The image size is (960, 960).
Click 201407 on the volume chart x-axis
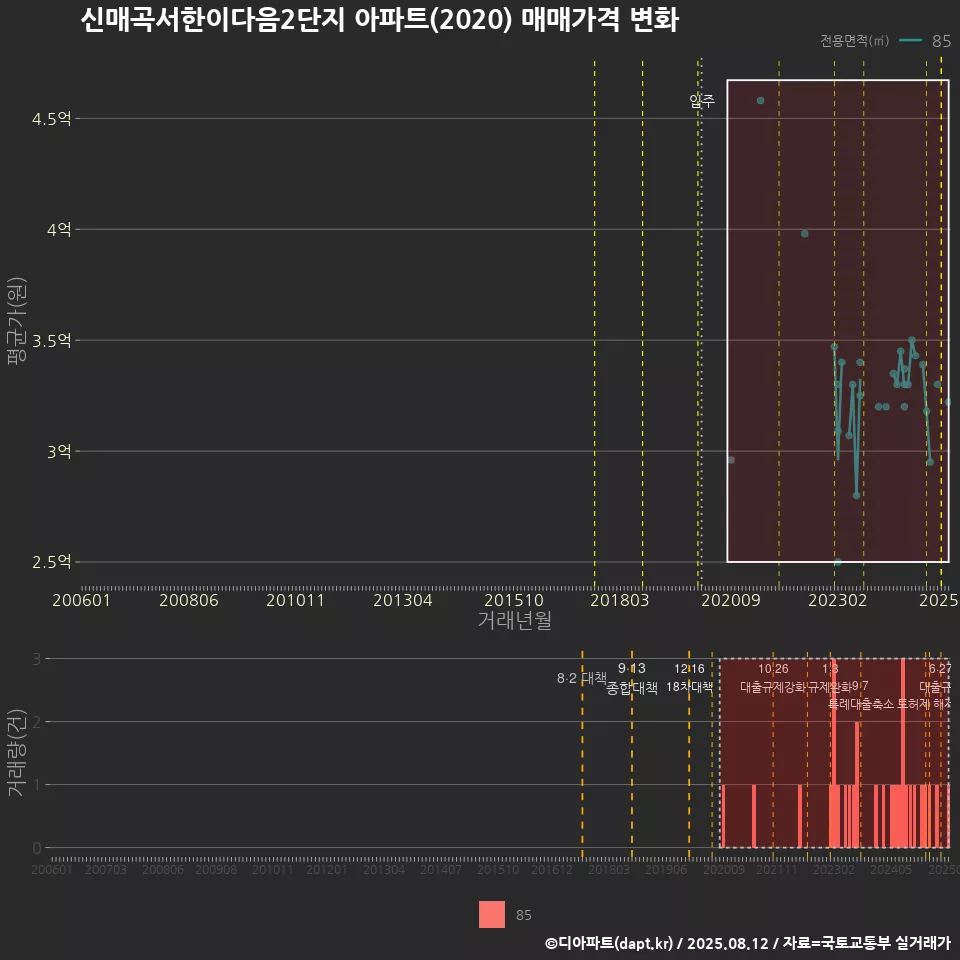[441, 869]
